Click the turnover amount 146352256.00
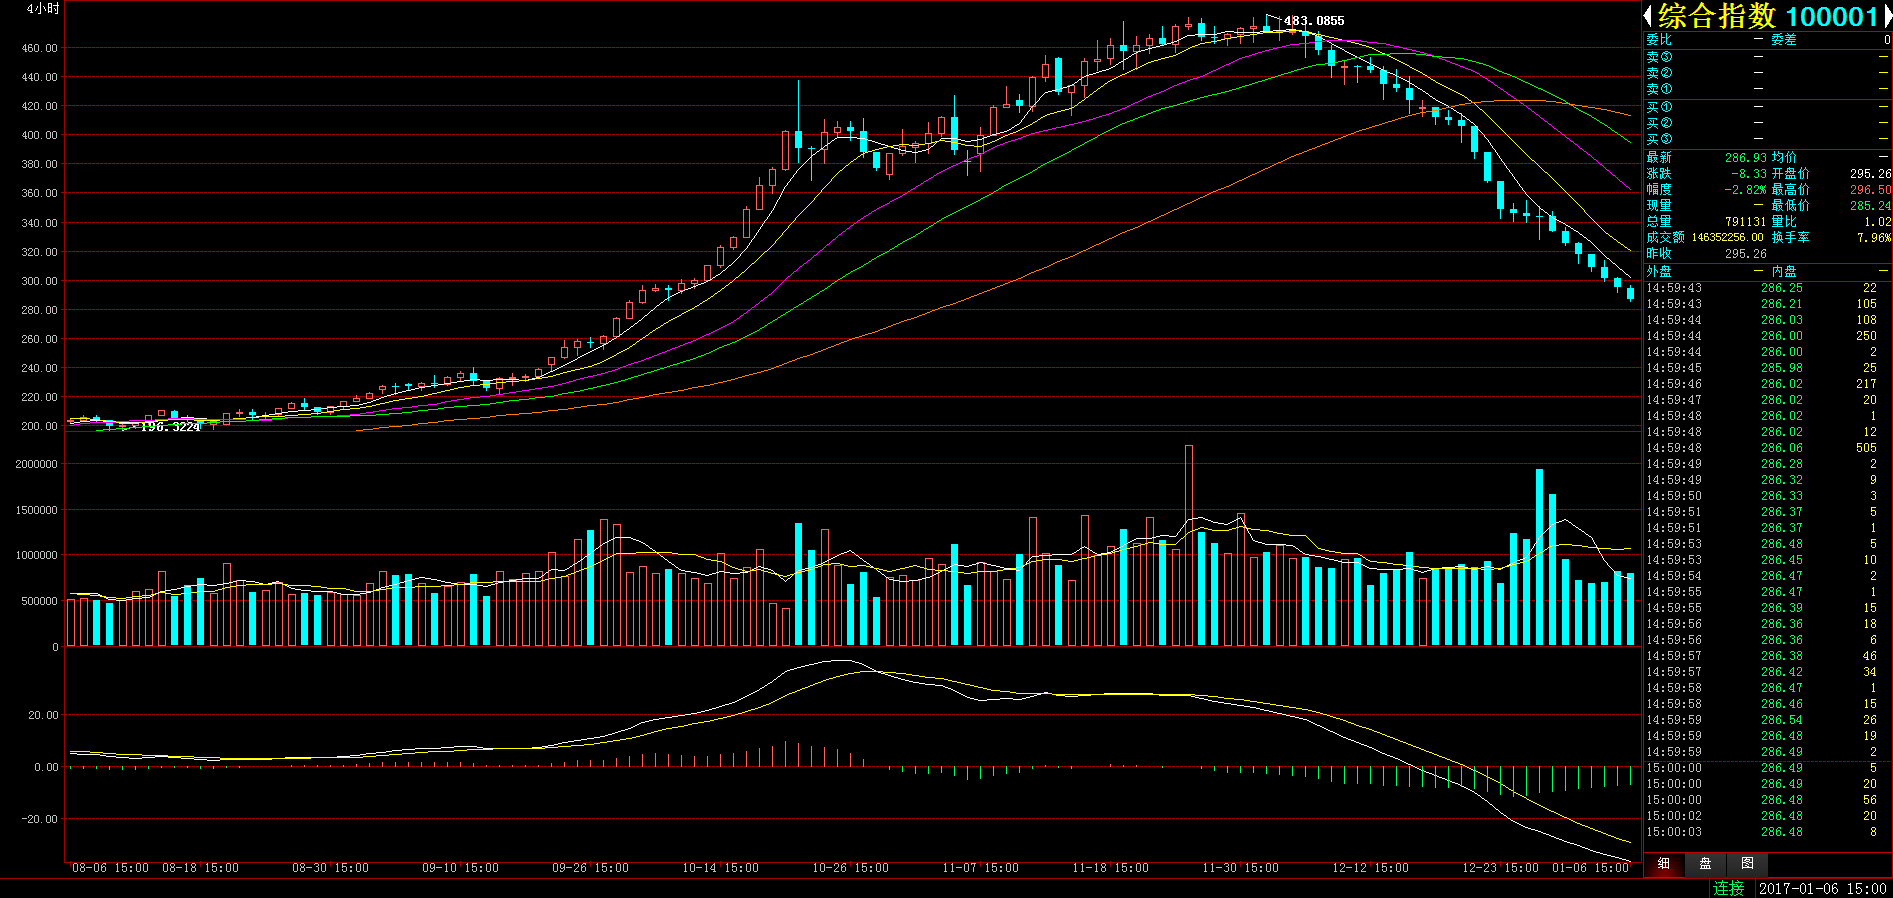Image resolution: width=1893 pixels, height=898 pixels. 1727,238
